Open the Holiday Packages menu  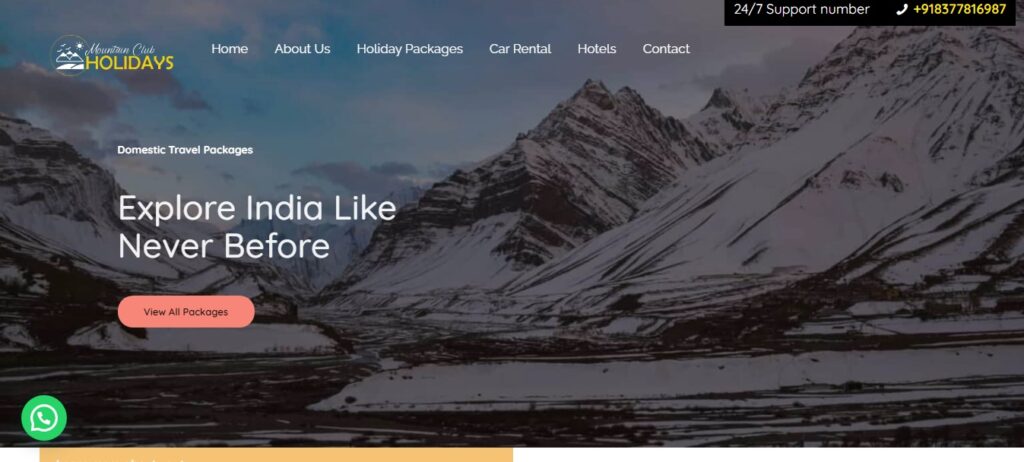click(x=409, y=49)
